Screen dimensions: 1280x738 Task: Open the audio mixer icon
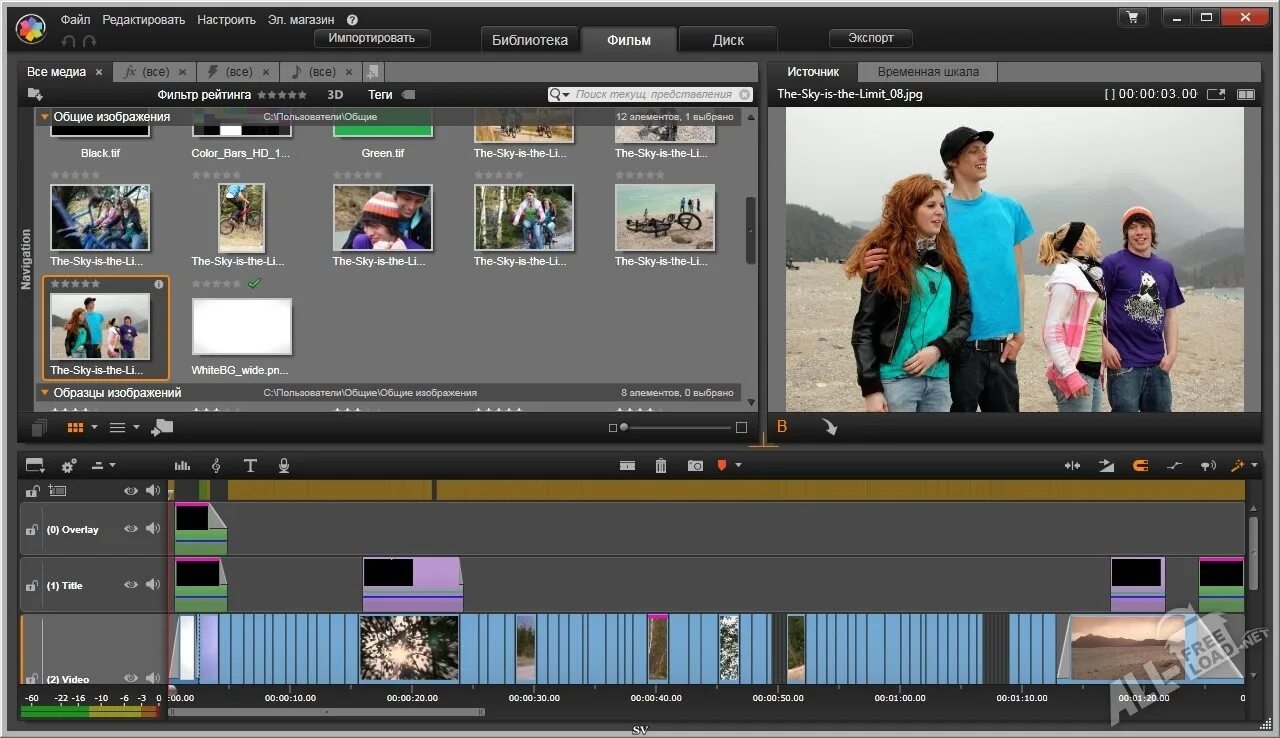coord(182,466)
